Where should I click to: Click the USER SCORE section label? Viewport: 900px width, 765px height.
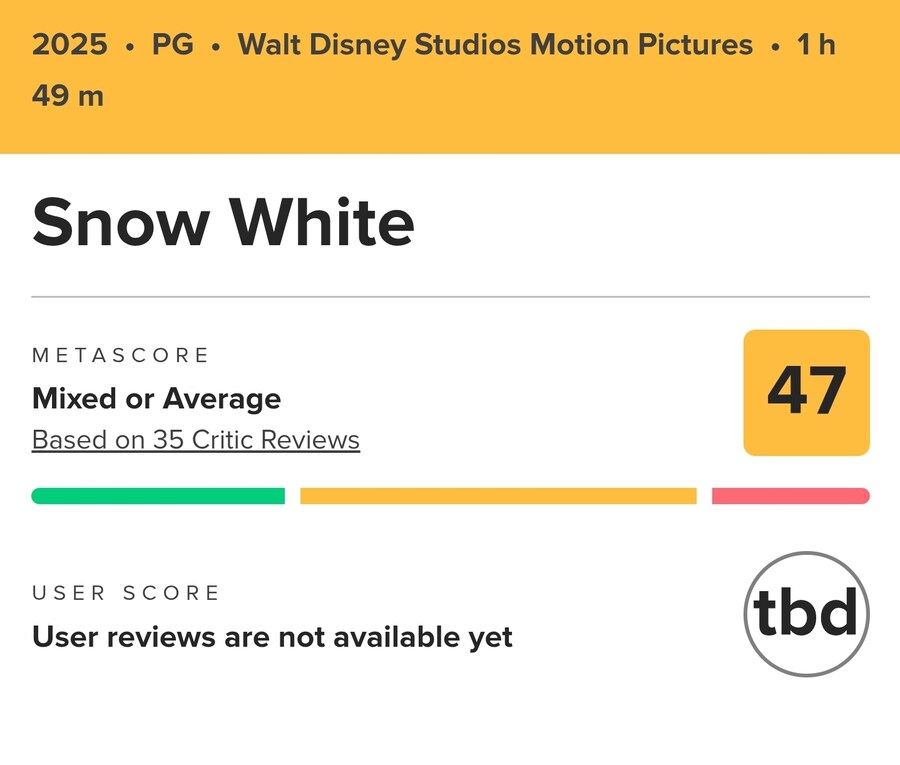click(126, 593)
